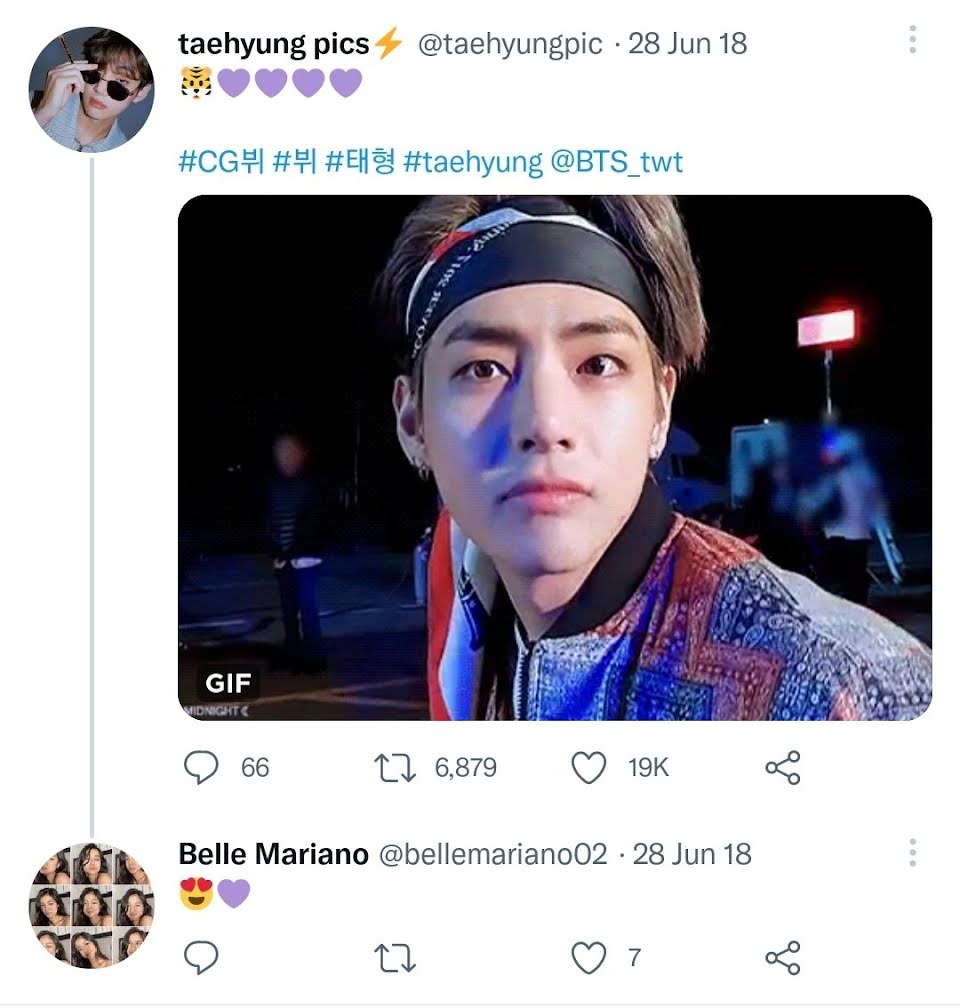Share Belle Mariano's reply
Screen dimensions: 960x1008
pos(782,958)
